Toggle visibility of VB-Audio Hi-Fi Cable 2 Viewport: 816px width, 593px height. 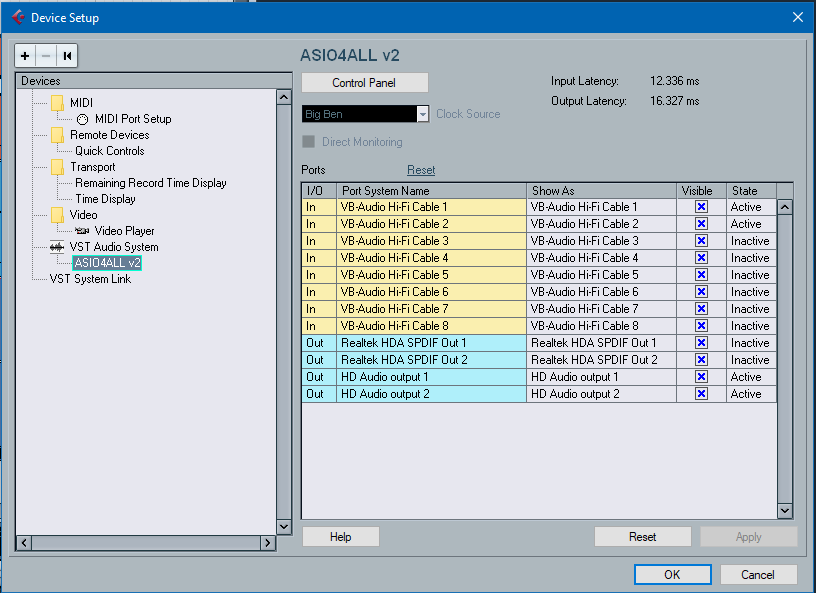tap(701, 224)
